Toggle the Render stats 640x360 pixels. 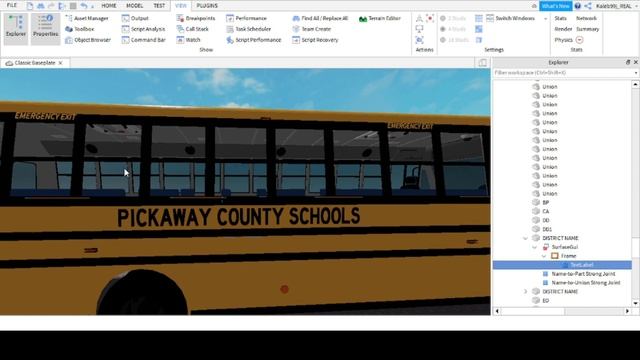(x=563, y=29)
